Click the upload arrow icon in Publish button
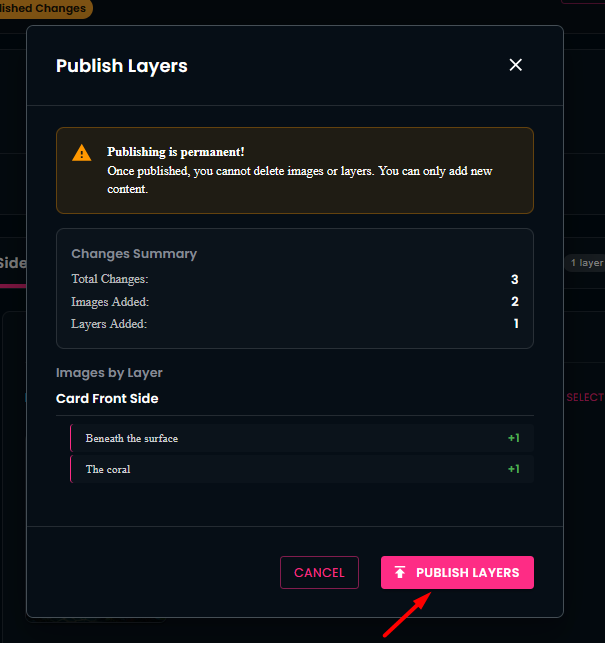 [x=400, y=573]
